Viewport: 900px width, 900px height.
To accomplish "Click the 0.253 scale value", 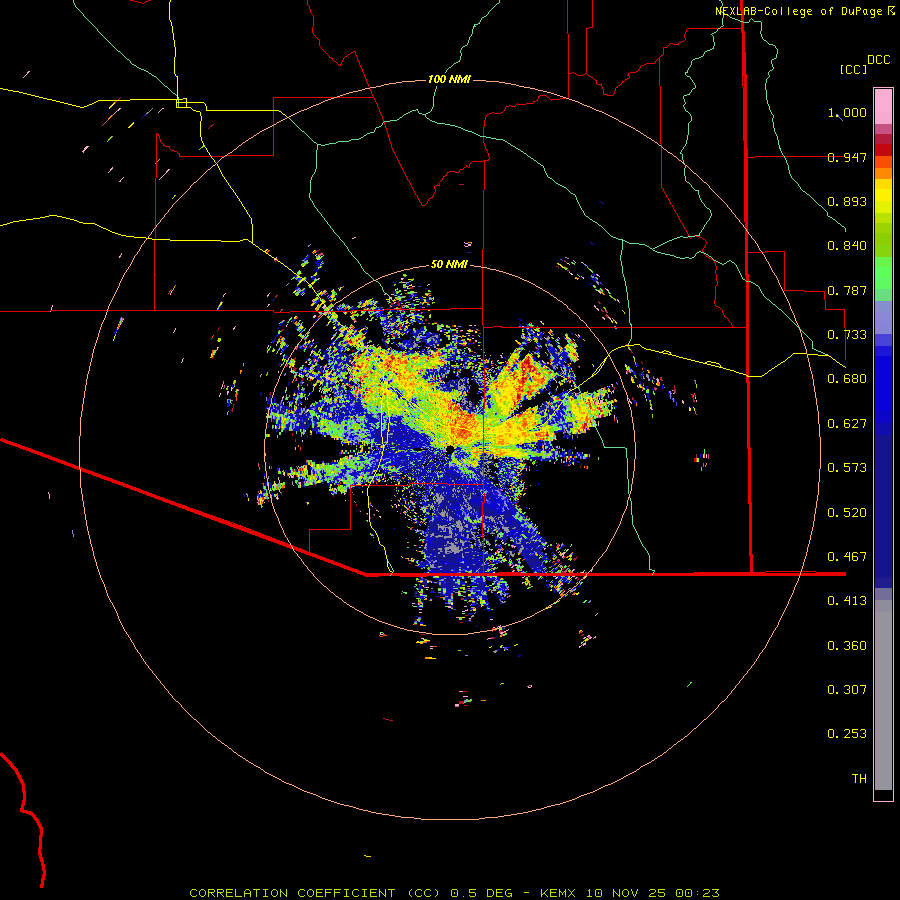I will [847, 734].
